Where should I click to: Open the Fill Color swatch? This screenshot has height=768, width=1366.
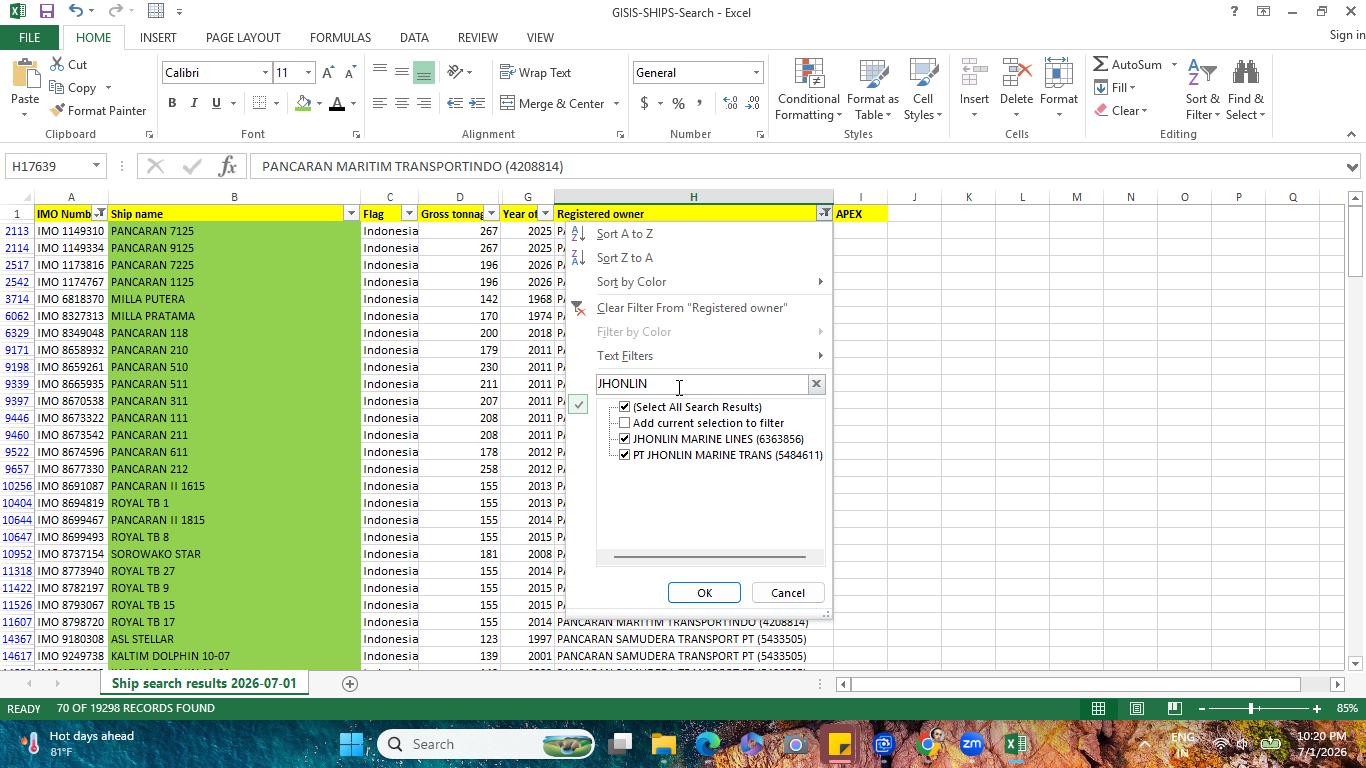click(303, 103)
